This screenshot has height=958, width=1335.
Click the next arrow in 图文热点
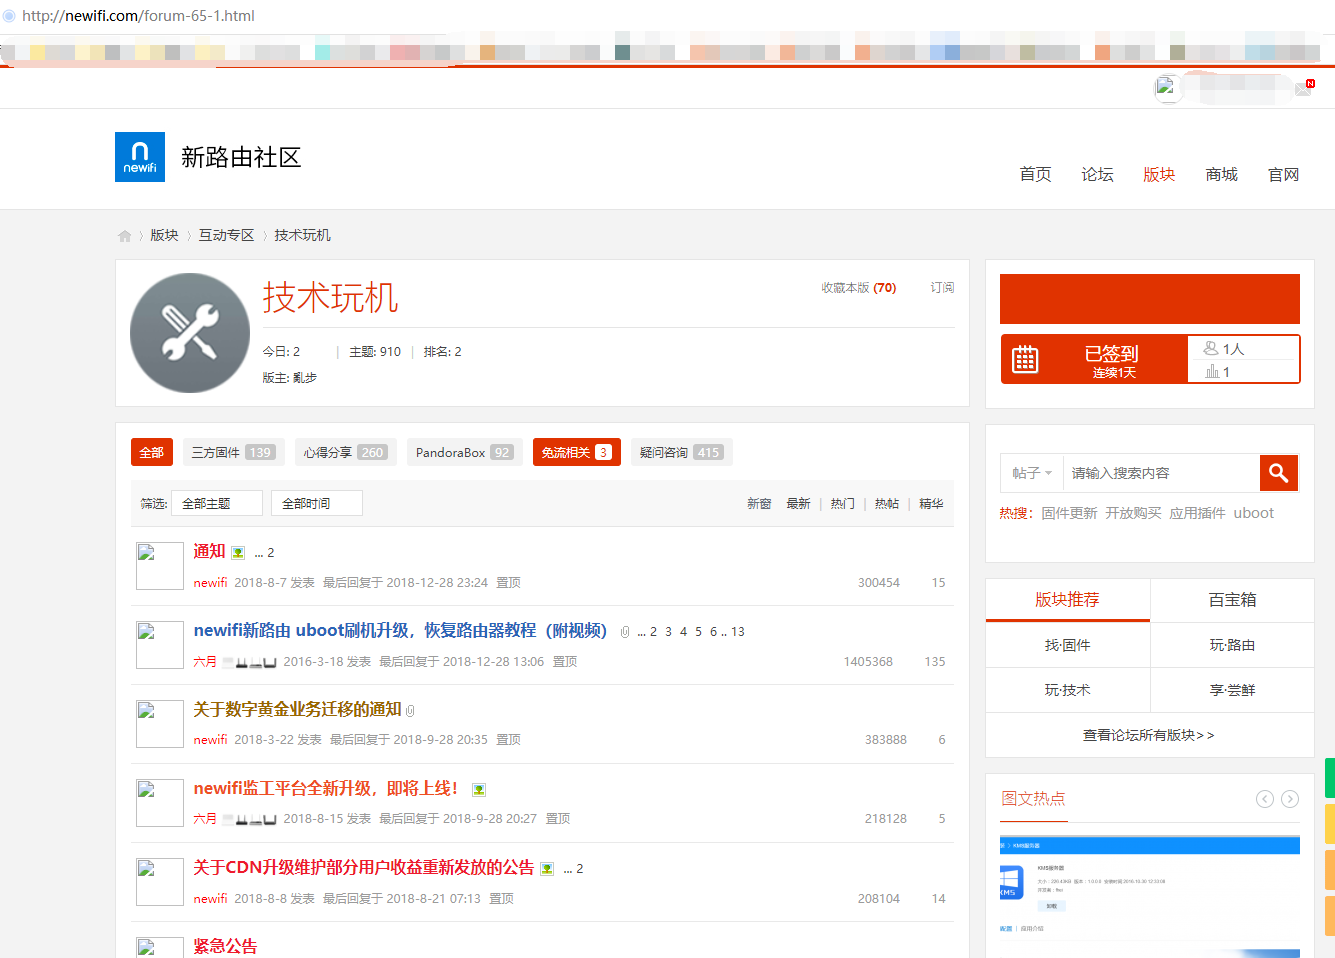click(x=1290, y=798)
